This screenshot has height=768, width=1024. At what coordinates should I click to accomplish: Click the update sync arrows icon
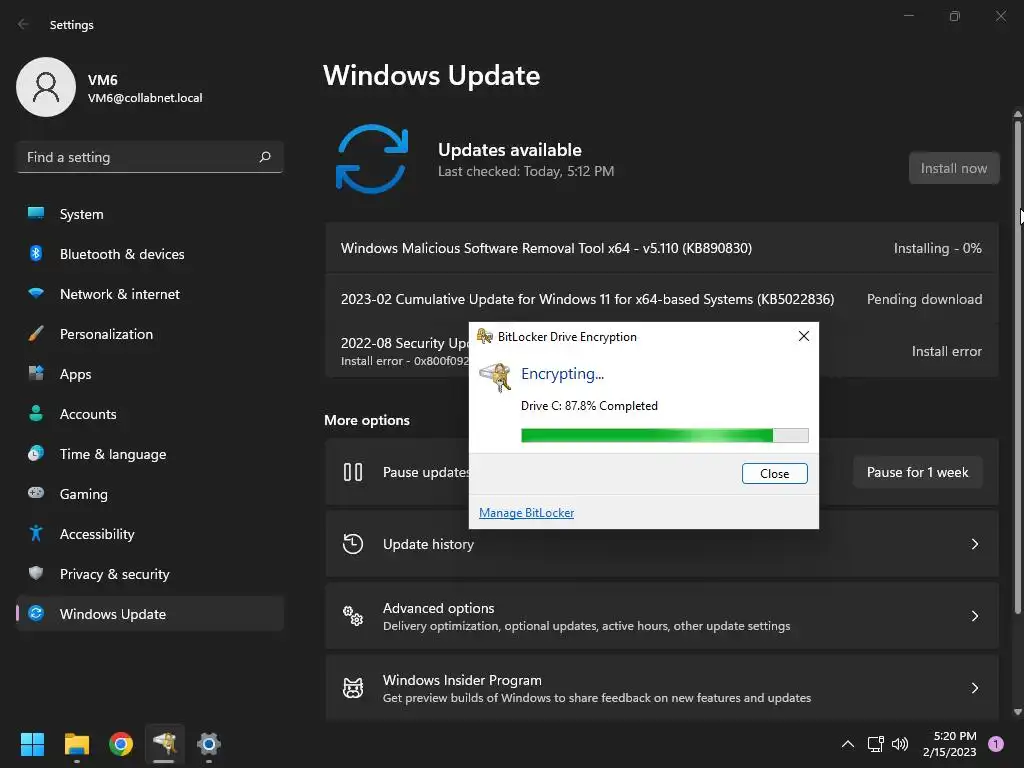(x=372, y=159)
